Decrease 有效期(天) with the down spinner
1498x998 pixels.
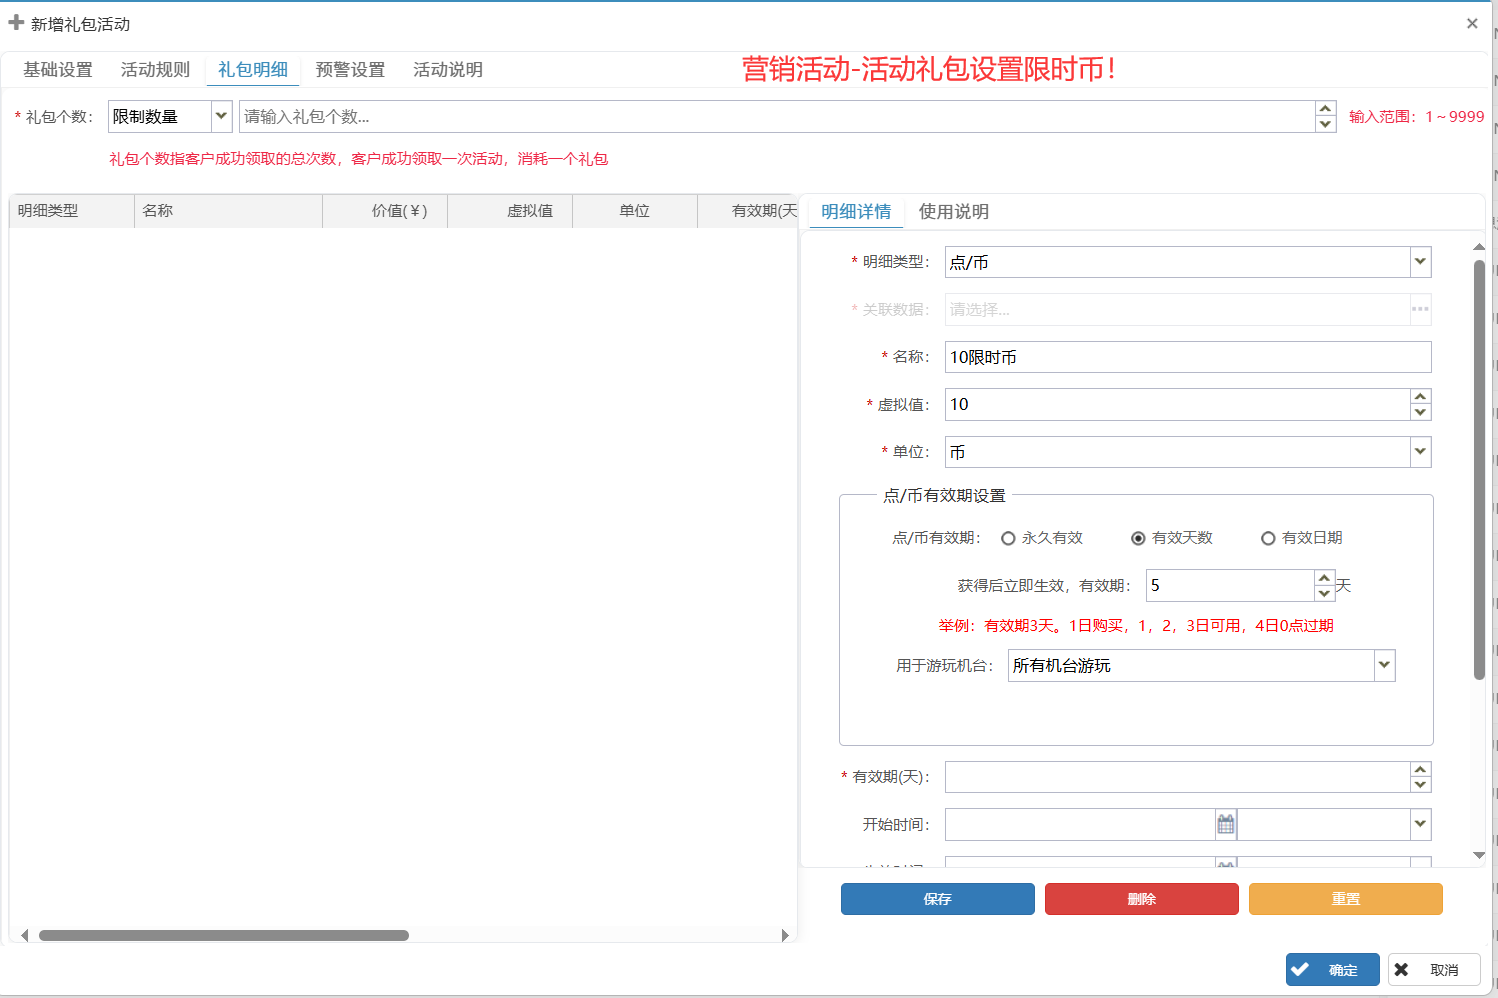(x=1420, y=785)
